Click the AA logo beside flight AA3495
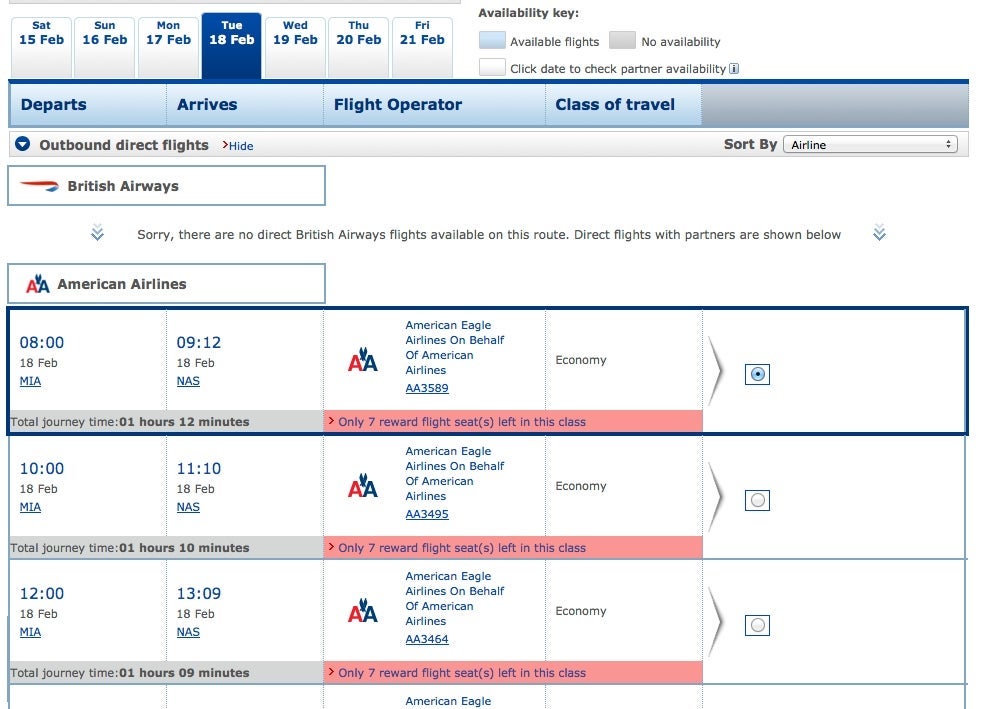Viewport: 986px width, 709px height. pos(363,485)
